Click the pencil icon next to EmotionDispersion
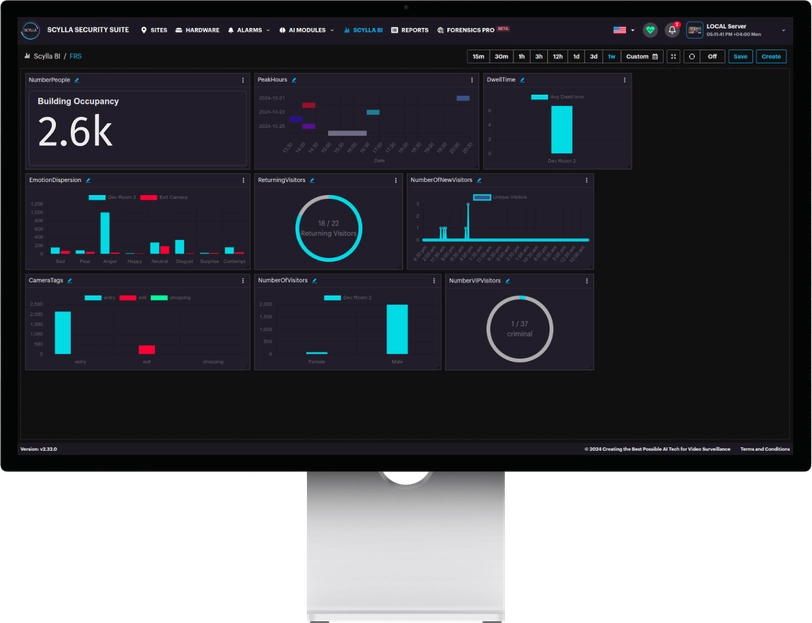The height and width of the screenshot is (623, 812). click(88, 180)
